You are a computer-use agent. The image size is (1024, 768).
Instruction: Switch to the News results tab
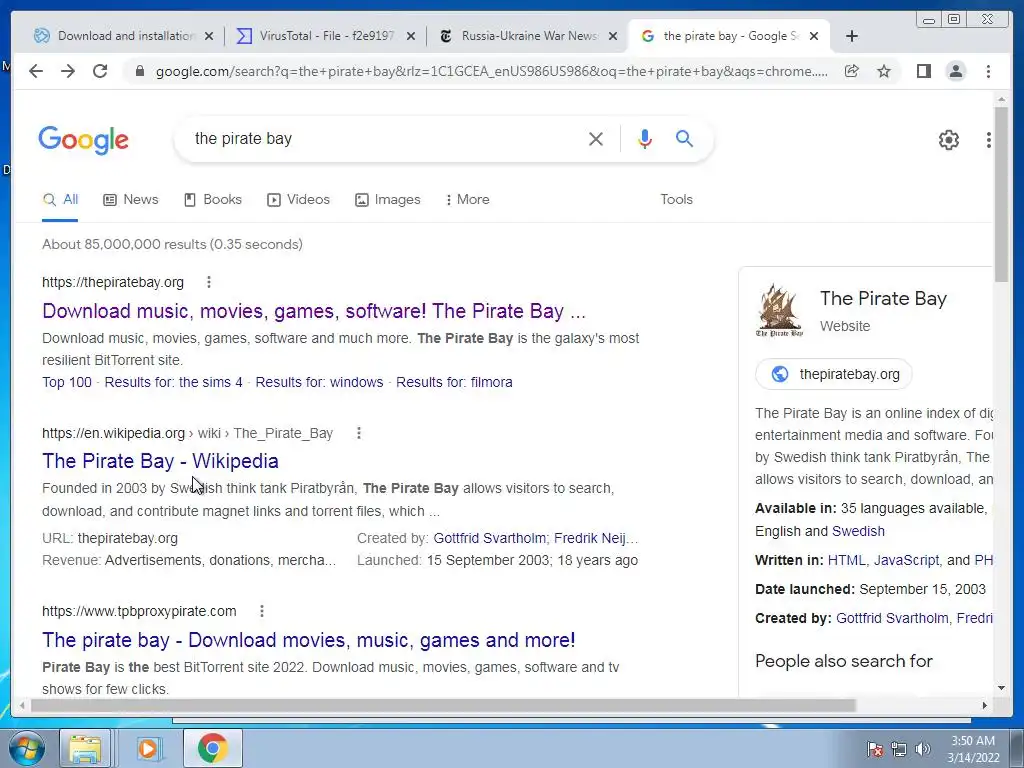point(131,199)
